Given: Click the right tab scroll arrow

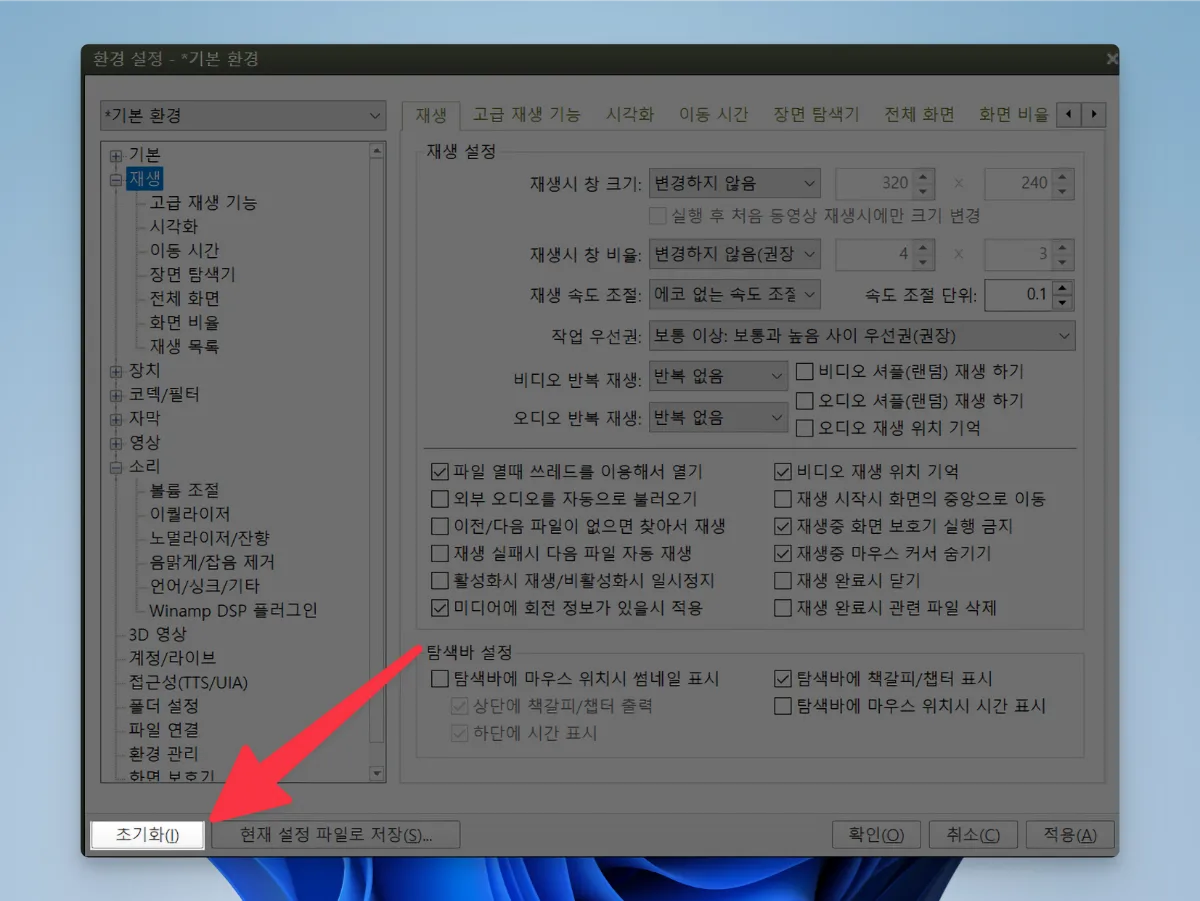Looking at the screenshot, I should (x=1094, y=114).
